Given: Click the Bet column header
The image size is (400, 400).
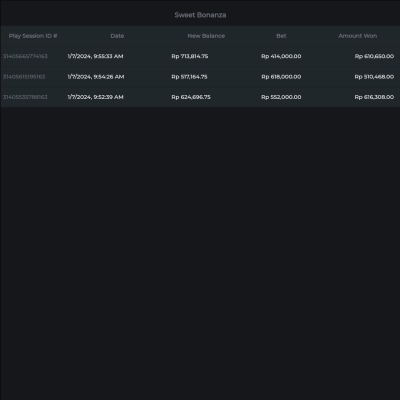Looking at the screenshot, I should click(x=281, y=36).
